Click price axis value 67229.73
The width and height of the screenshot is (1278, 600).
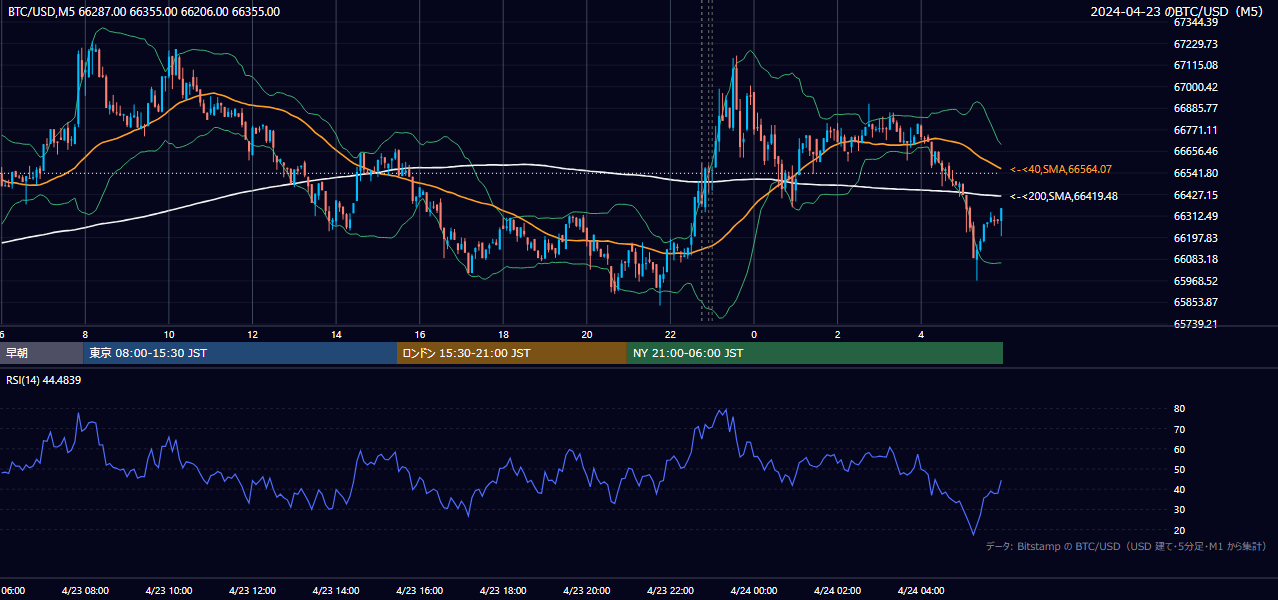1196,44
